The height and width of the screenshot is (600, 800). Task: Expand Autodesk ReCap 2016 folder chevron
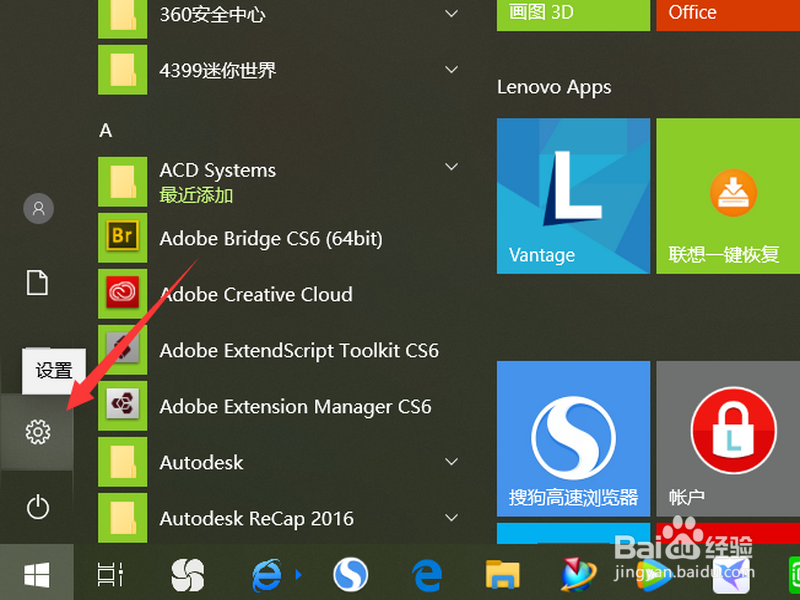[451, 517]
